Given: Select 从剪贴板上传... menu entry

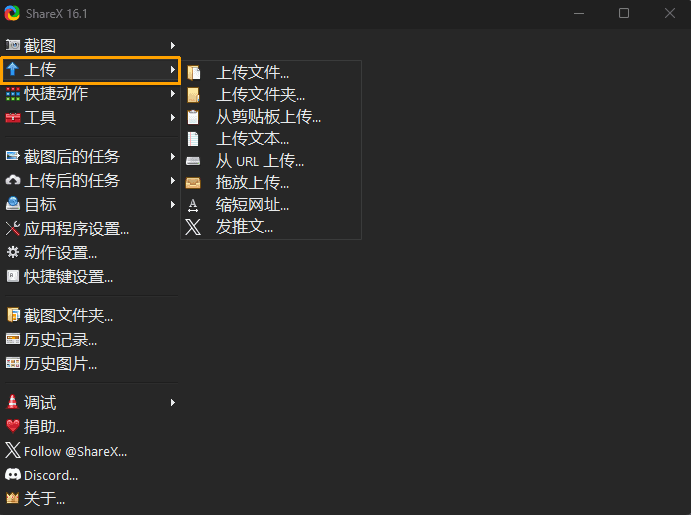Looking at the screenshot, I should [271, 117].
